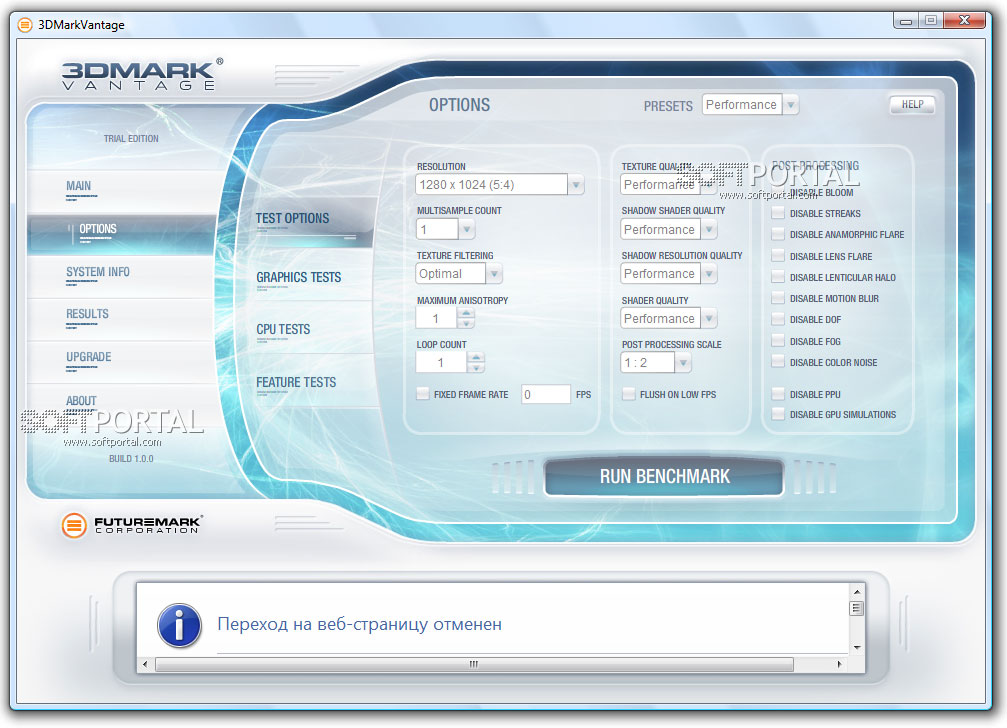Switch to Feature Tests tab
Image resolution: width=1007 pixels, height=728 pixels.
(x=296, y=383)
